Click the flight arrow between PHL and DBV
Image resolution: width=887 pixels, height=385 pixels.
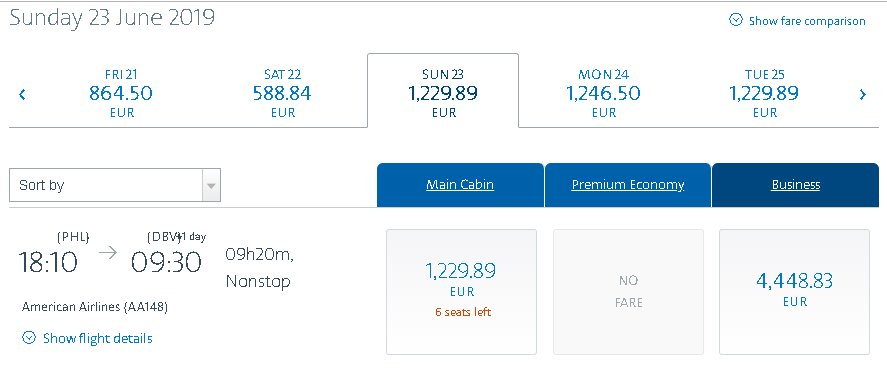107,253
